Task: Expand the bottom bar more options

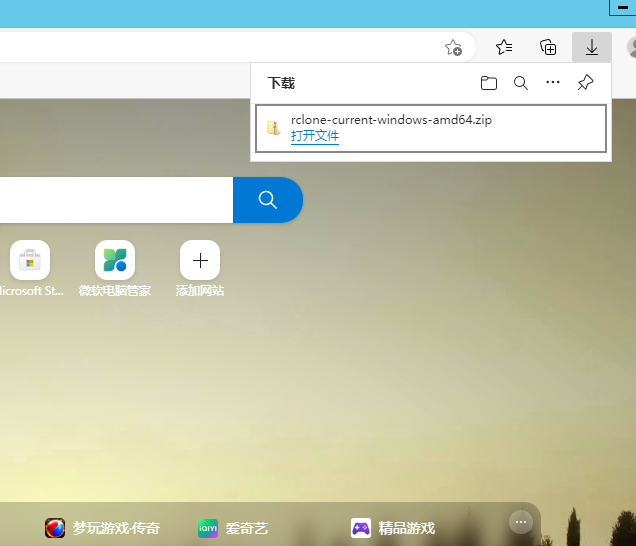Action: tap(520, 522)
